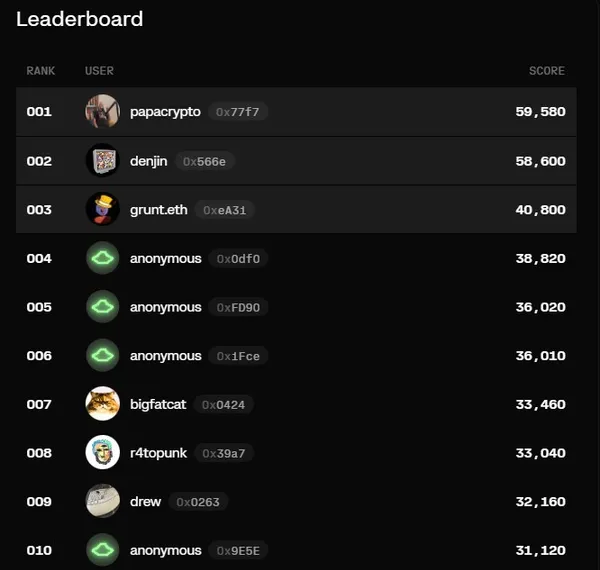Click the 0x1Fce address badge
This screenshot has height=570, width=600.
pyautogui.click(x=239, y=356)
